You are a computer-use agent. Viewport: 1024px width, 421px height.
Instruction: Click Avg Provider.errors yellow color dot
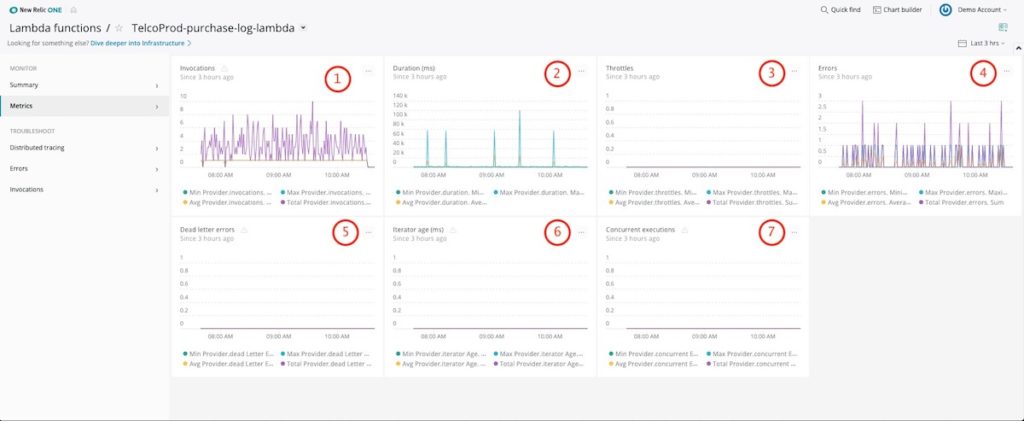(x=824, y=202)
